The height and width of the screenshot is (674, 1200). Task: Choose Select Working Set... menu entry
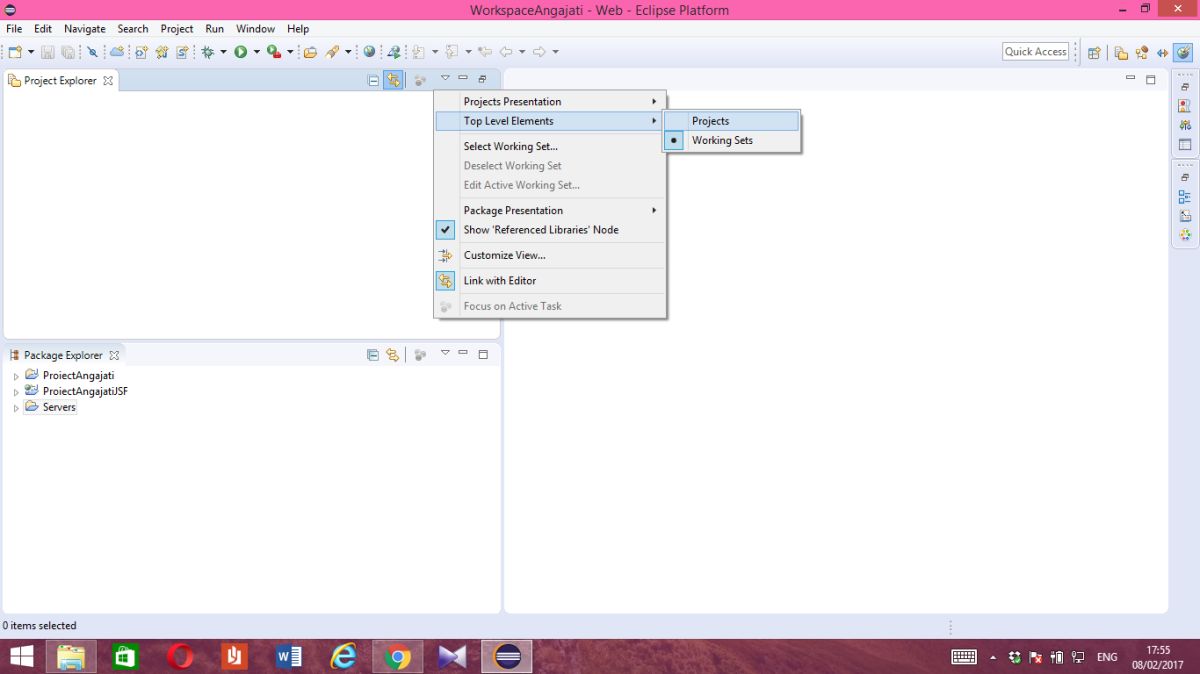point(550,147)
